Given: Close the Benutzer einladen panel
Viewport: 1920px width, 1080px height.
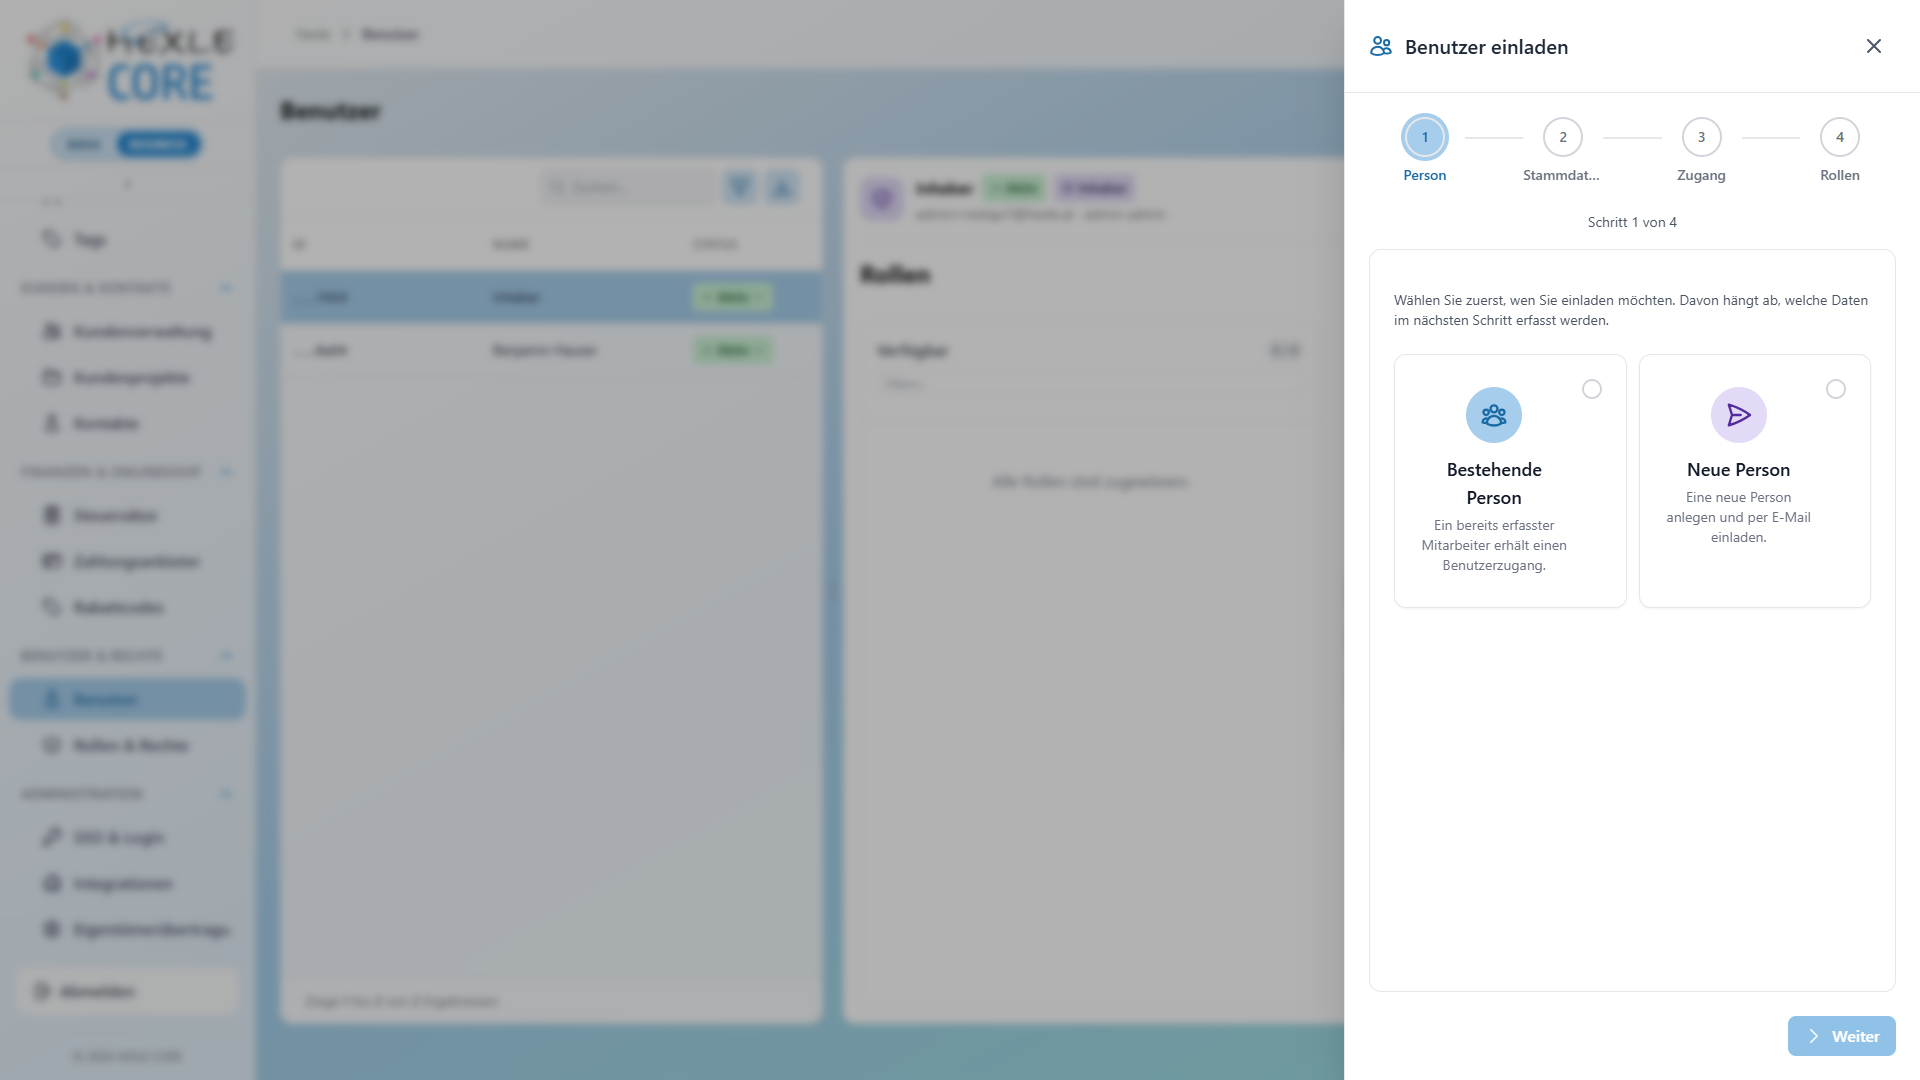Looking at the screenshot, I should click(x=1874, y=46).
